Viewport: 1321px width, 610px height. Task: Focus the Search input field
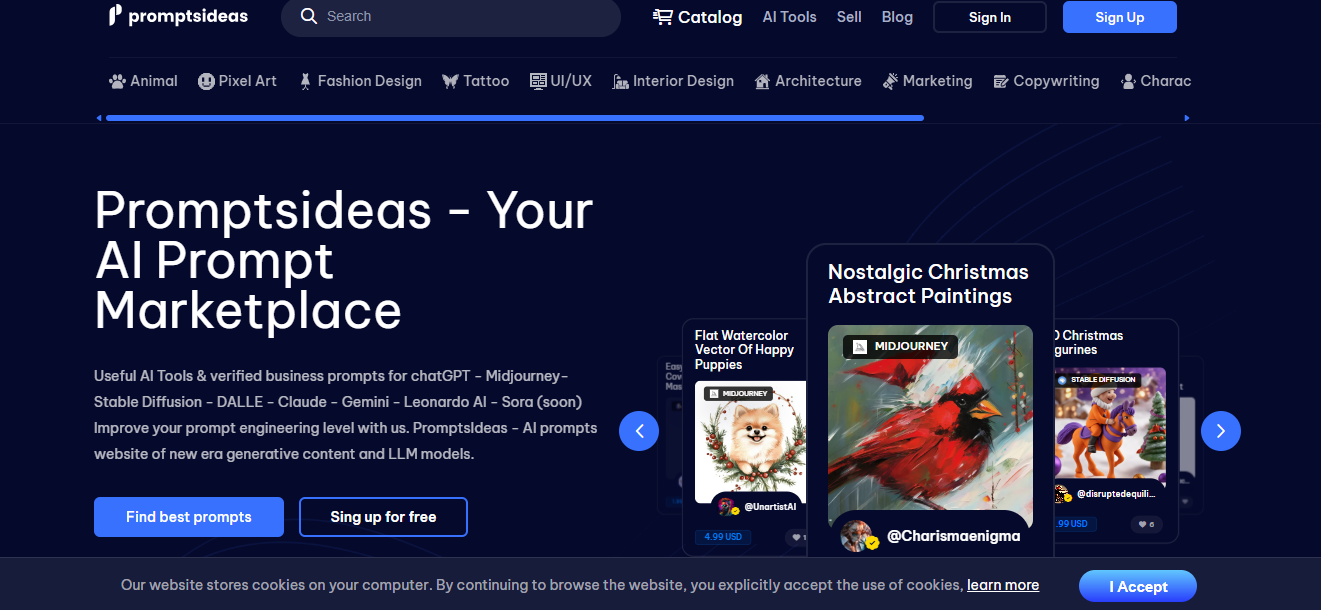click(450, 17)
